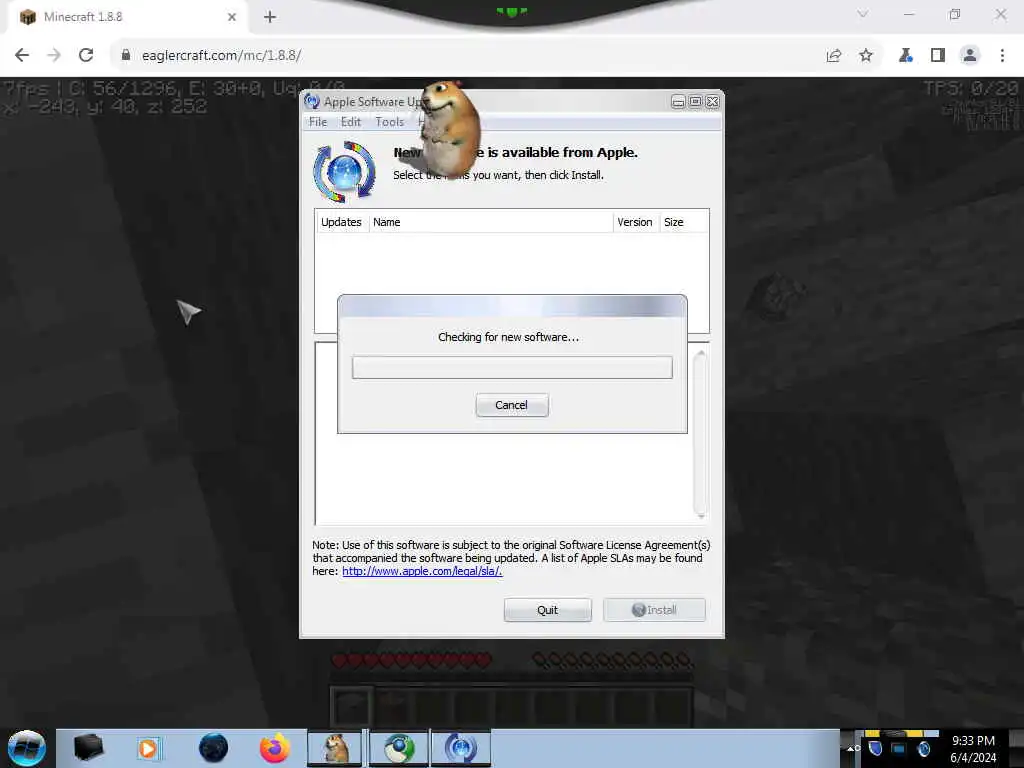This screenshot has height=768, width=1024.
Task: Click the grayed Install button
Action: point(654,609)
